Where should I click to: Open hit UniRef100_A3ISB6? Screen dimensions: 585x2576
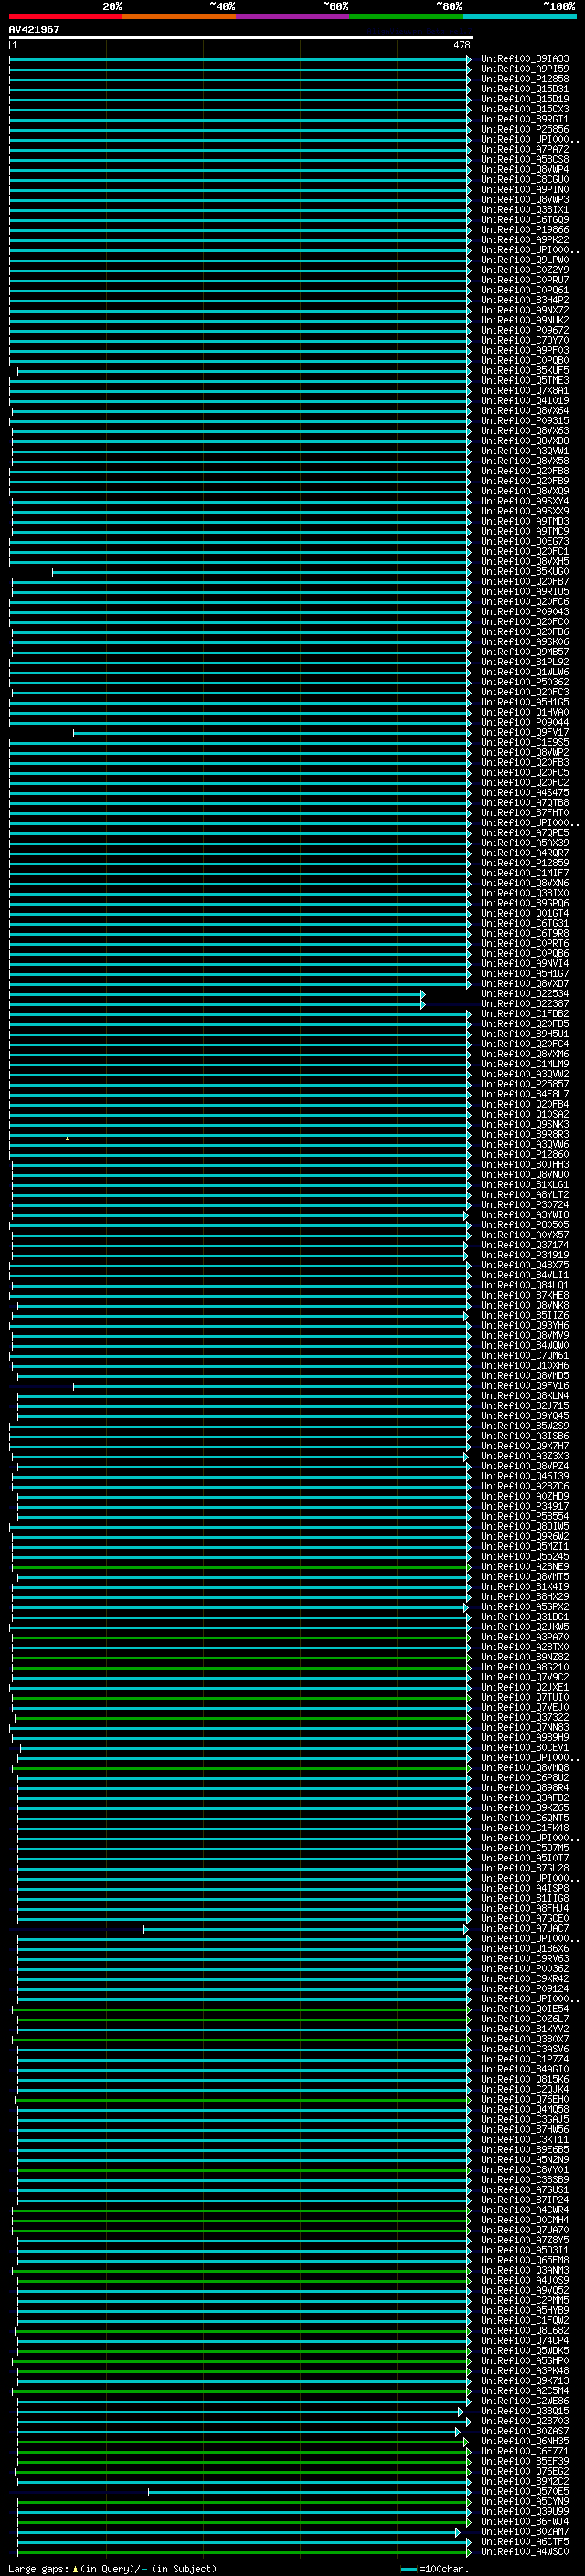pos(525,1437)
